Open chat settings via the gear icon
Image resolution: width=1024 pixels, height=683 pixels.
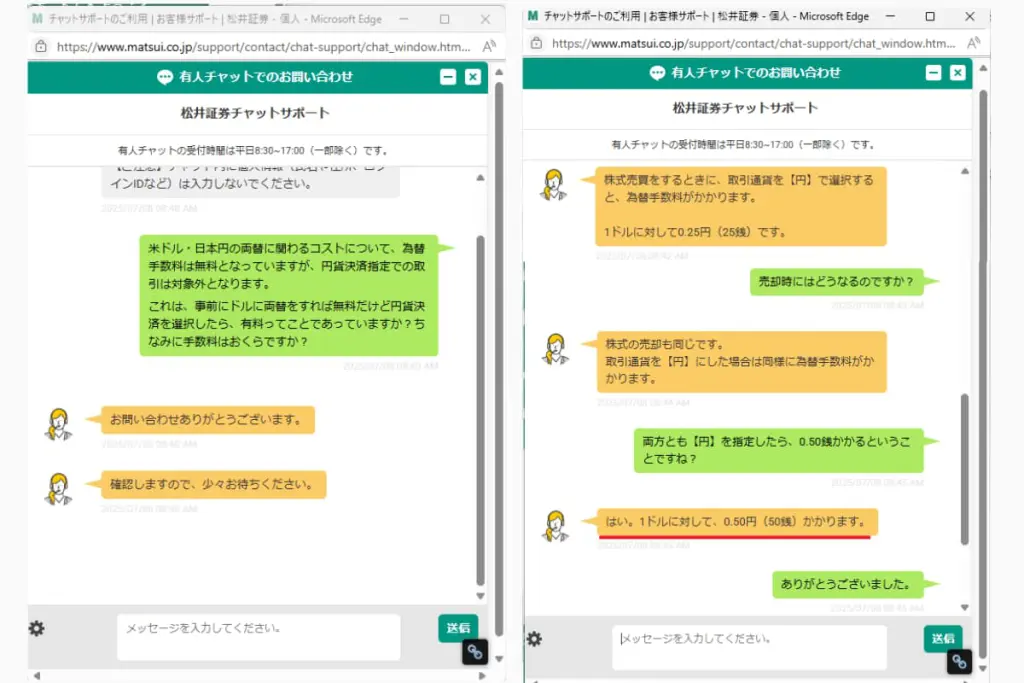36,628
